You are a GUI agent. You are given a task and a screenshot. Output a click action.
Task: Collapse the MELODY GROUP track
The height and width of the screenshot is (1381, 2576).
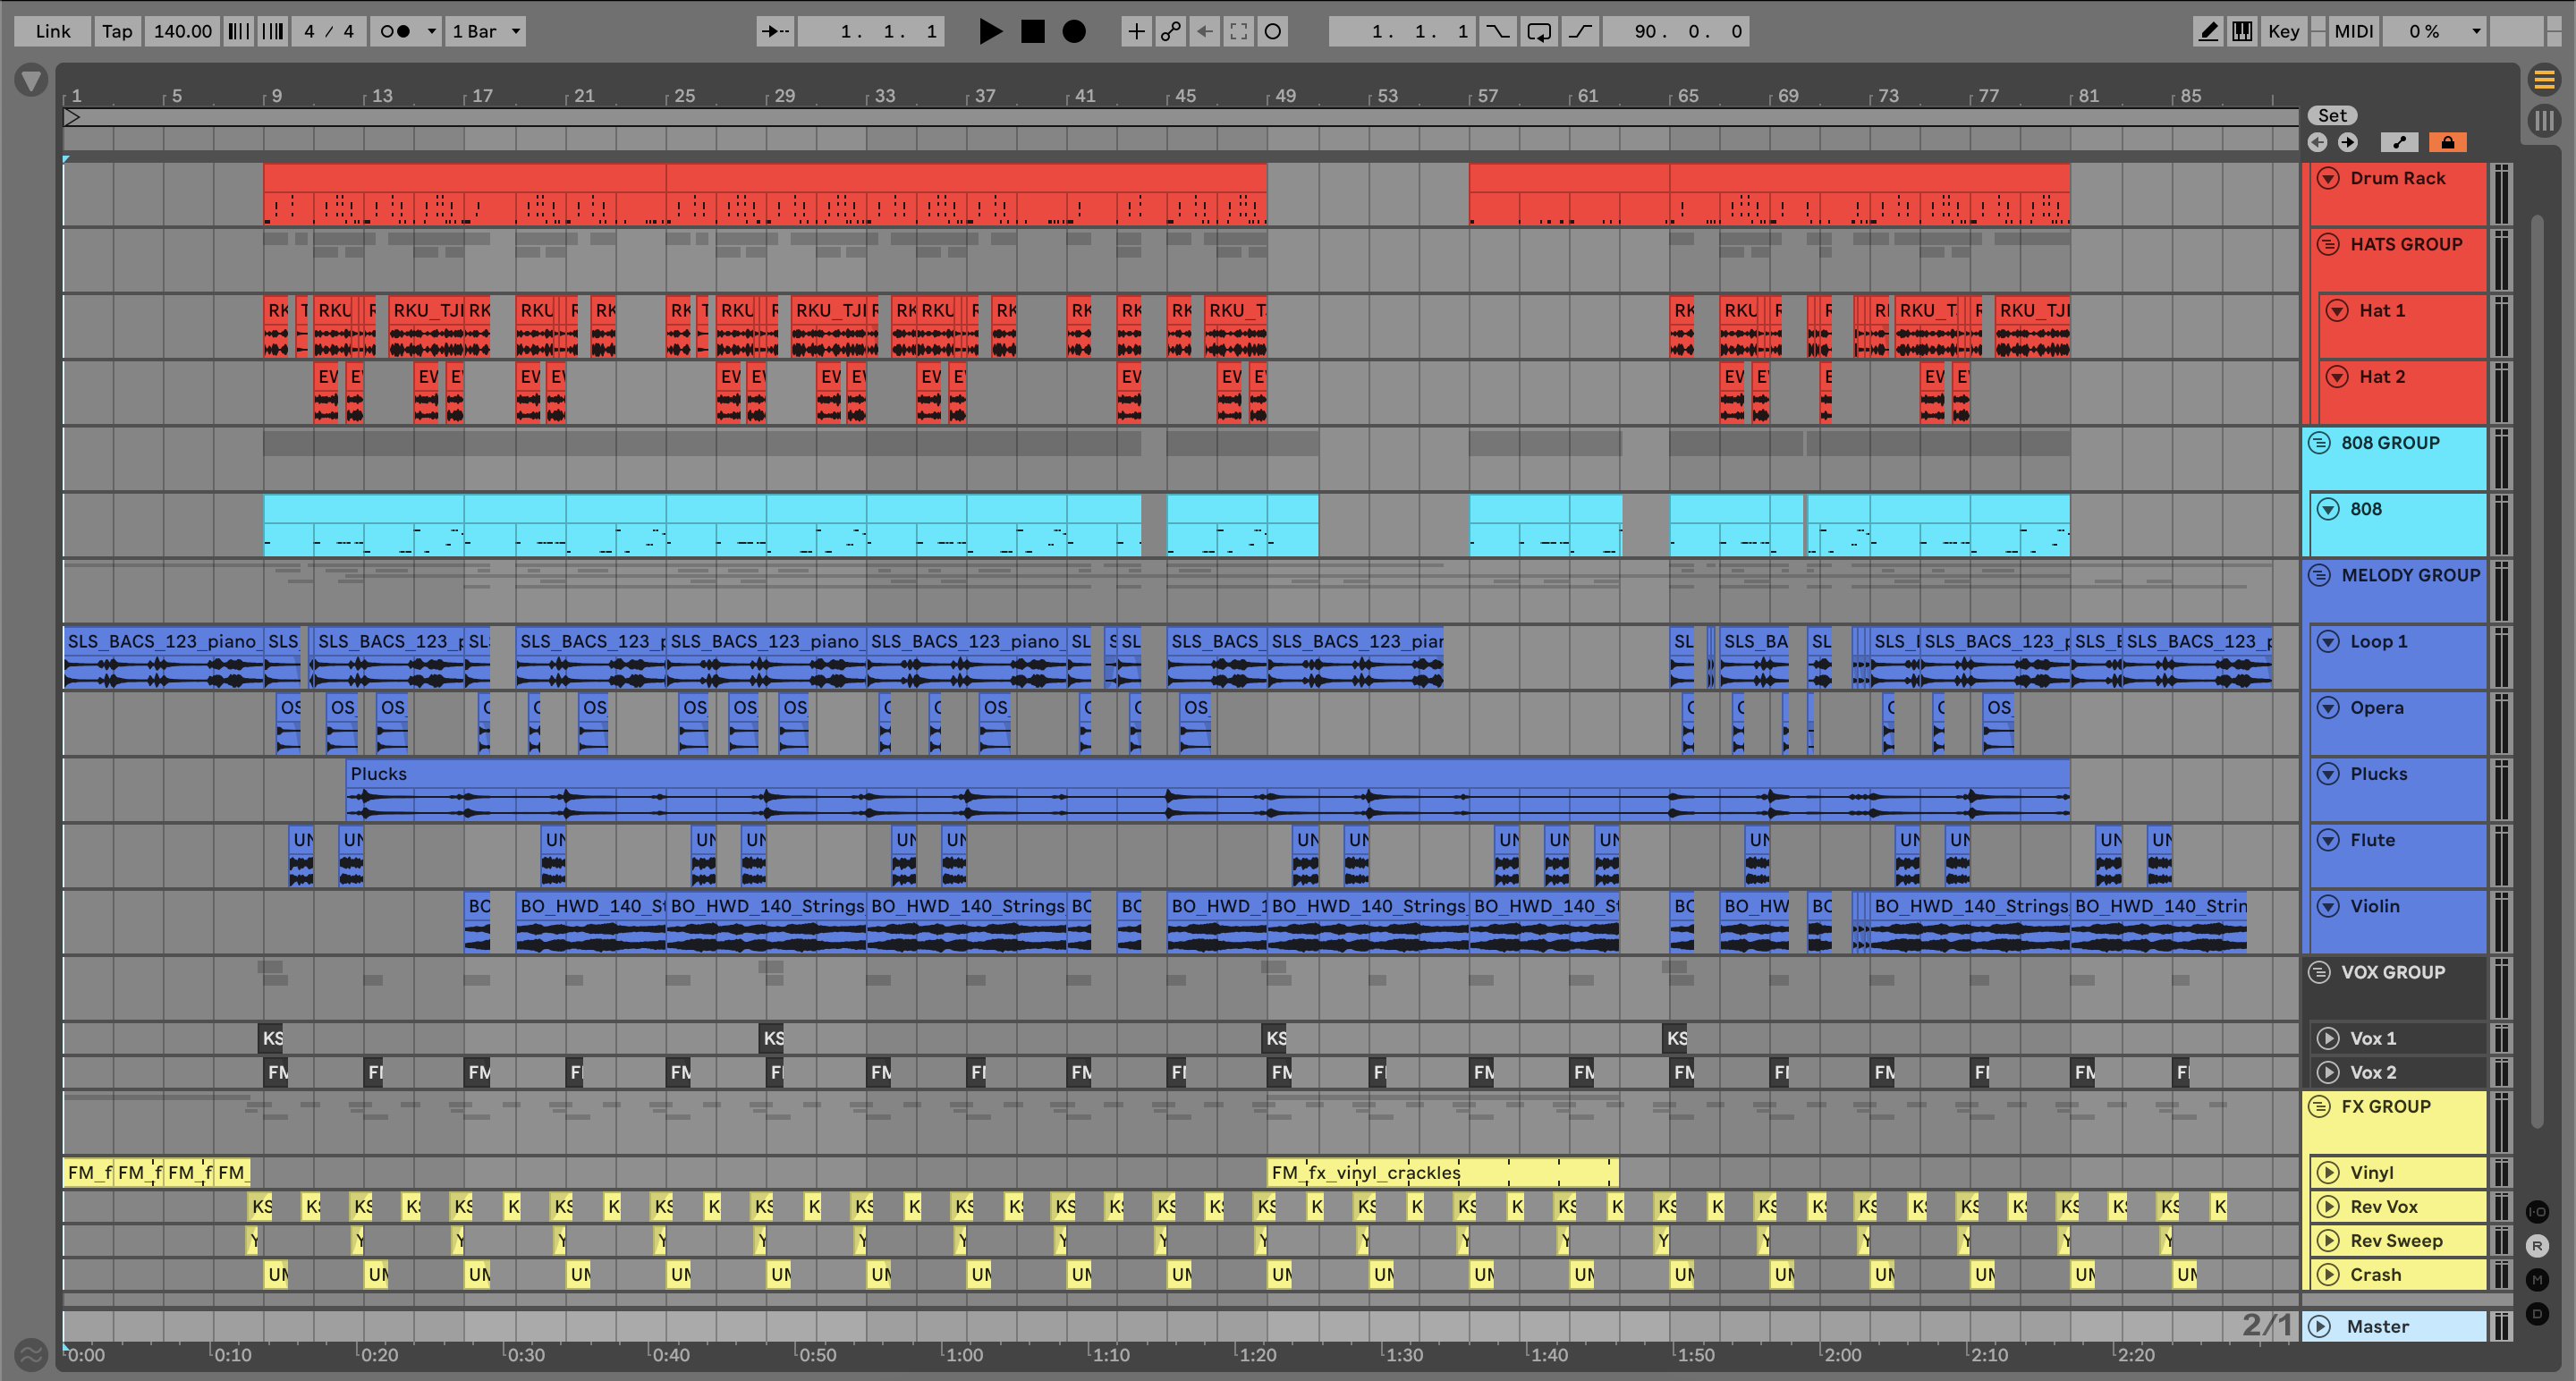[2319, 575]
